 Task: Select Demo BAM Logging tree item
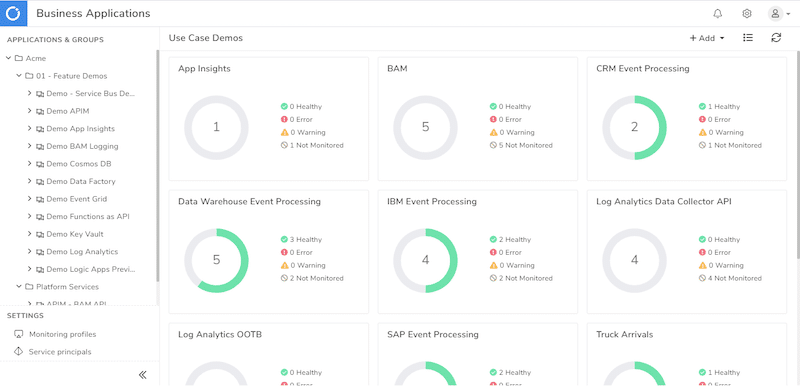pyautogui.click(x=82, y=146)
